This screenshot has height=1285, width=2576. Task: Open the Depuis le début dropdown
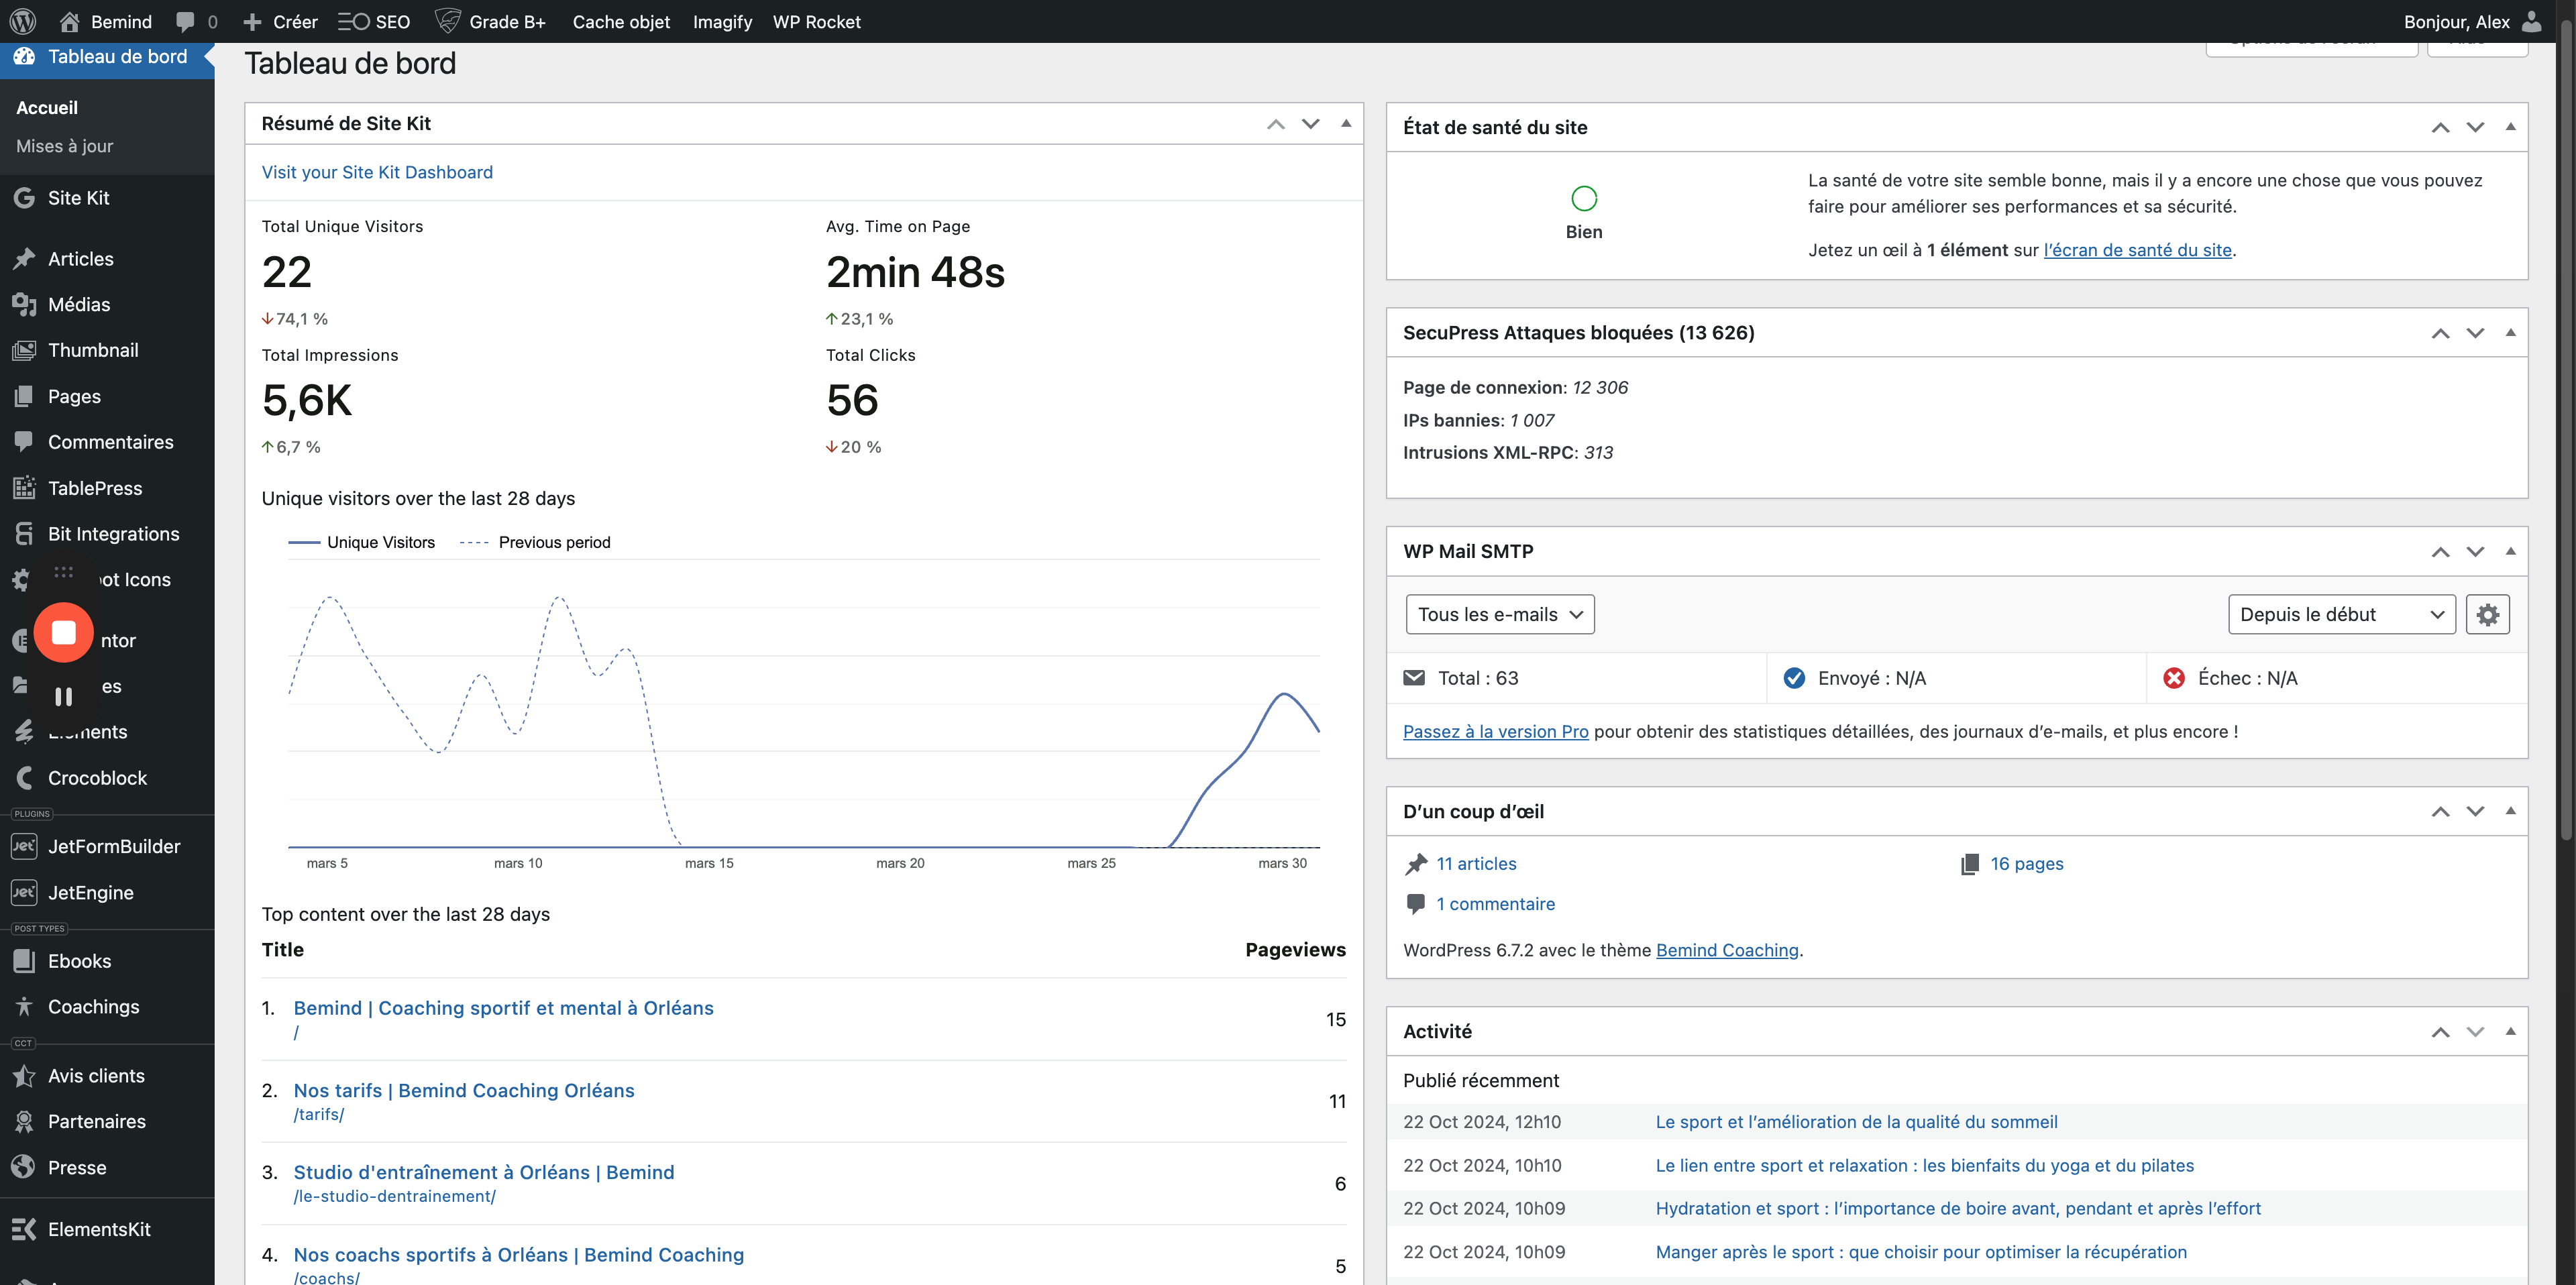[x=2341, y=614]
